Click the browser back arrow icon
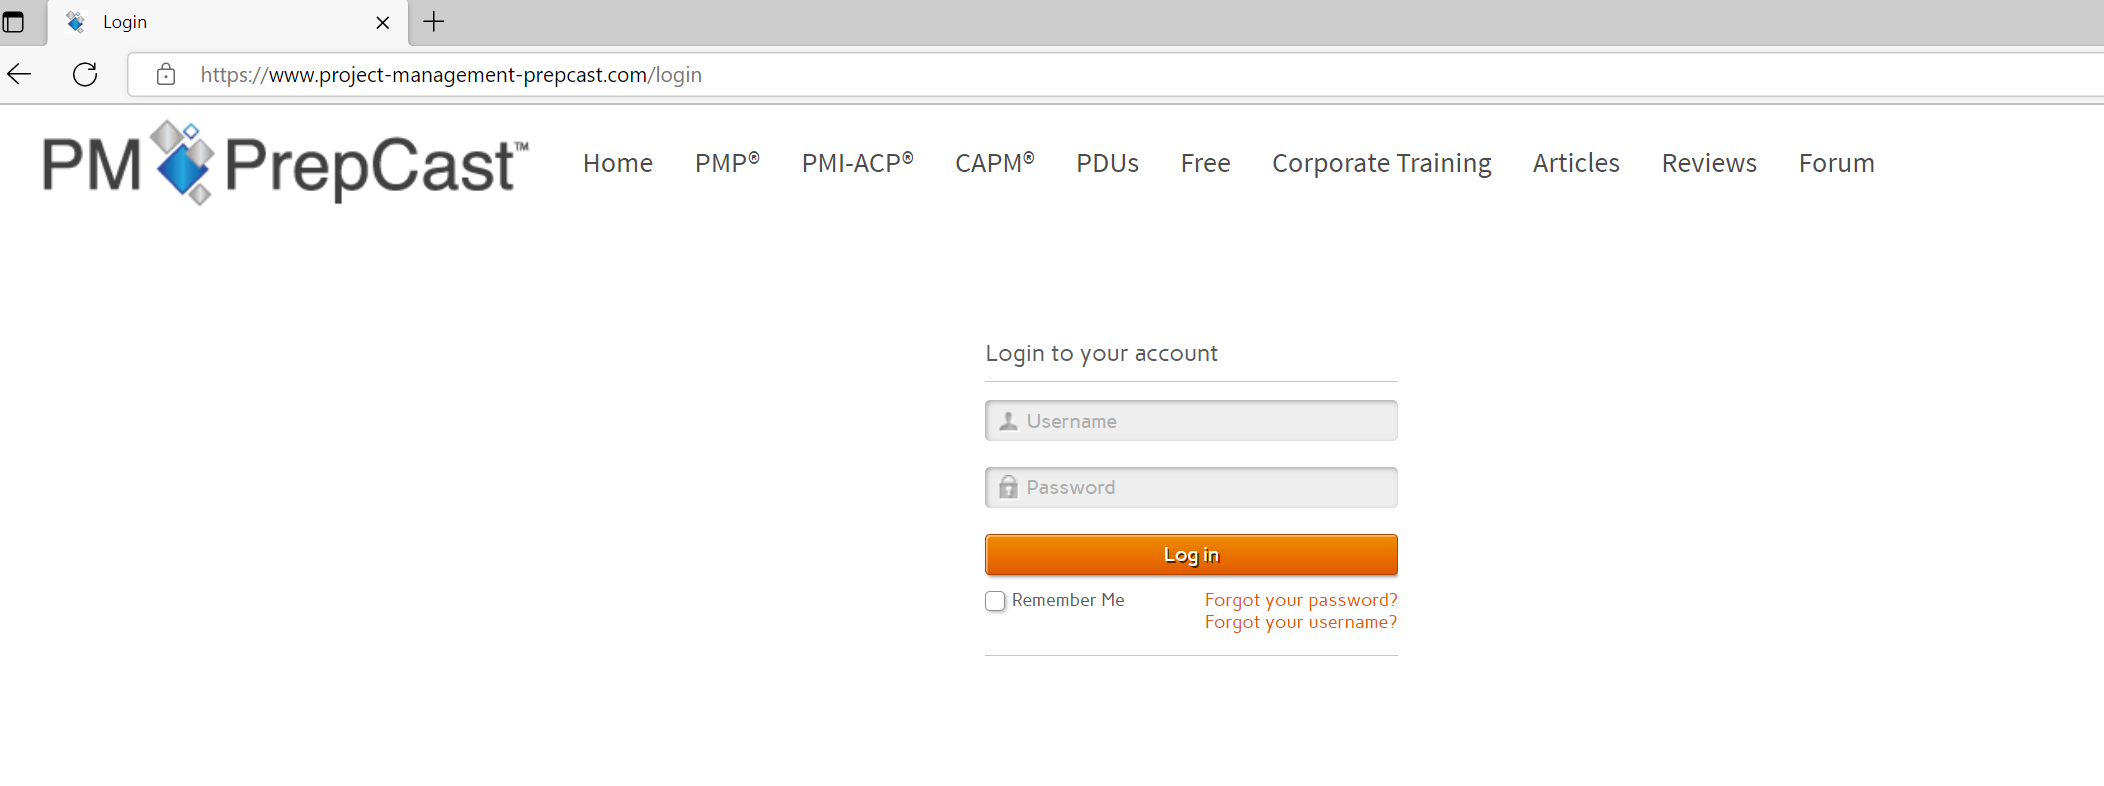 coord(19,74)
